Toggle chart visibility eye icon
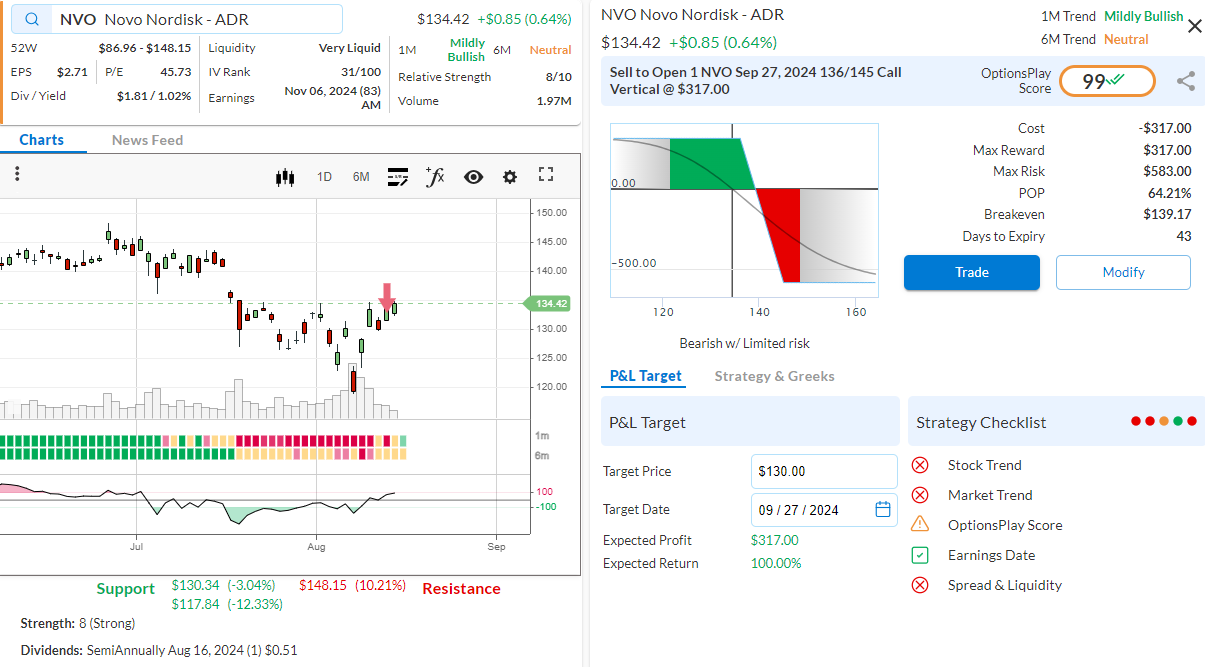1205x667 pixels. pos(473,177)
